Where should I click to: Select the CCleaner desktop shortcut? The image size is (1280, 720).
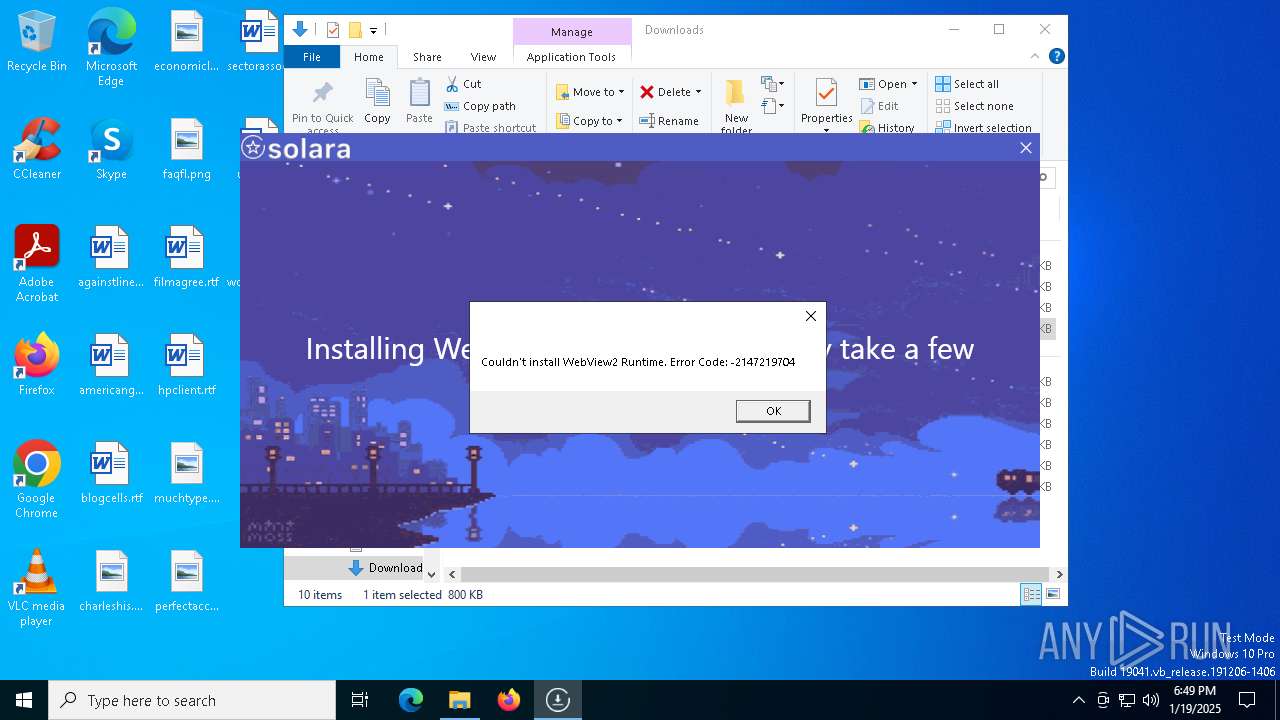click(37, 149)
